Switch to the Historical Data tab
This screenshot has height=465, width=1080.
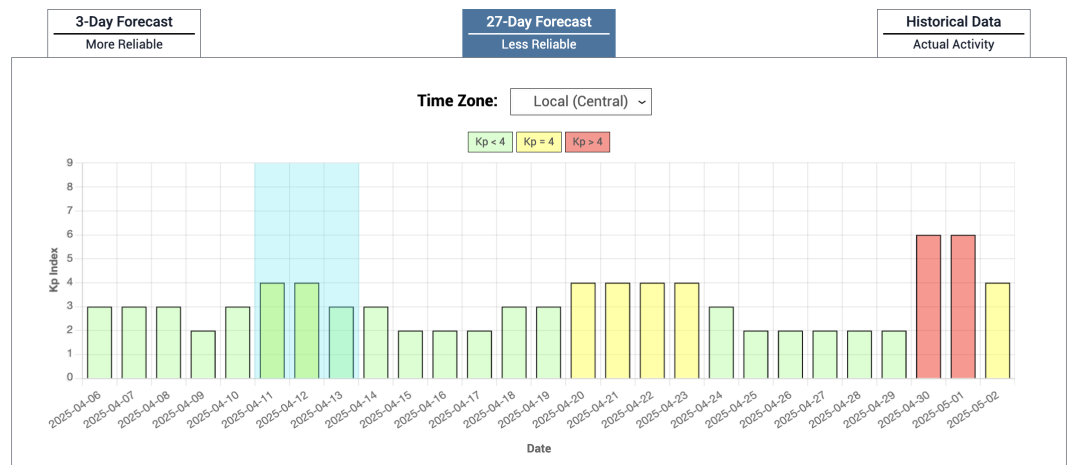(953, 32)
